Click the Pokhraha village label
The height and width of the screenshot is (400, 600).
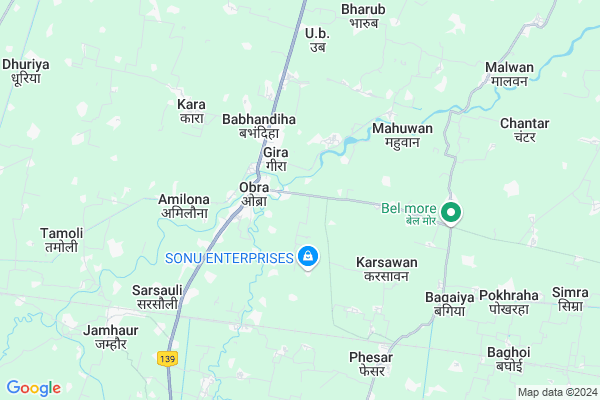[509, 302]
